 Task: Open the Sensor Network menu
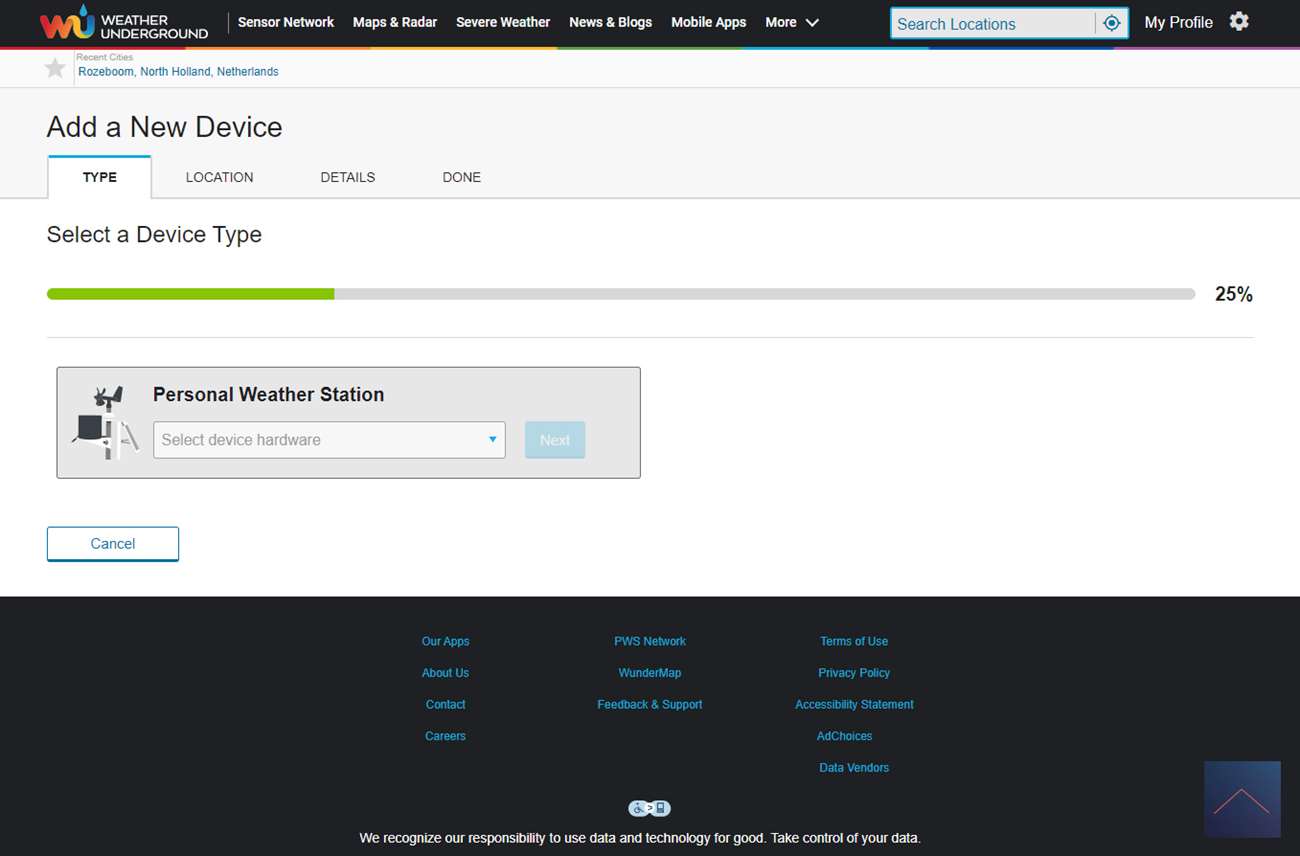pyautogui.click(x=286, y=22)
